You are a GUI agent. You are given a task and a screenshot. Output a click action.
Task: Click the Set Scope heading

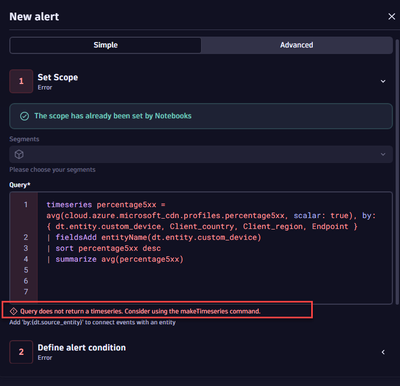coord(58,77)
